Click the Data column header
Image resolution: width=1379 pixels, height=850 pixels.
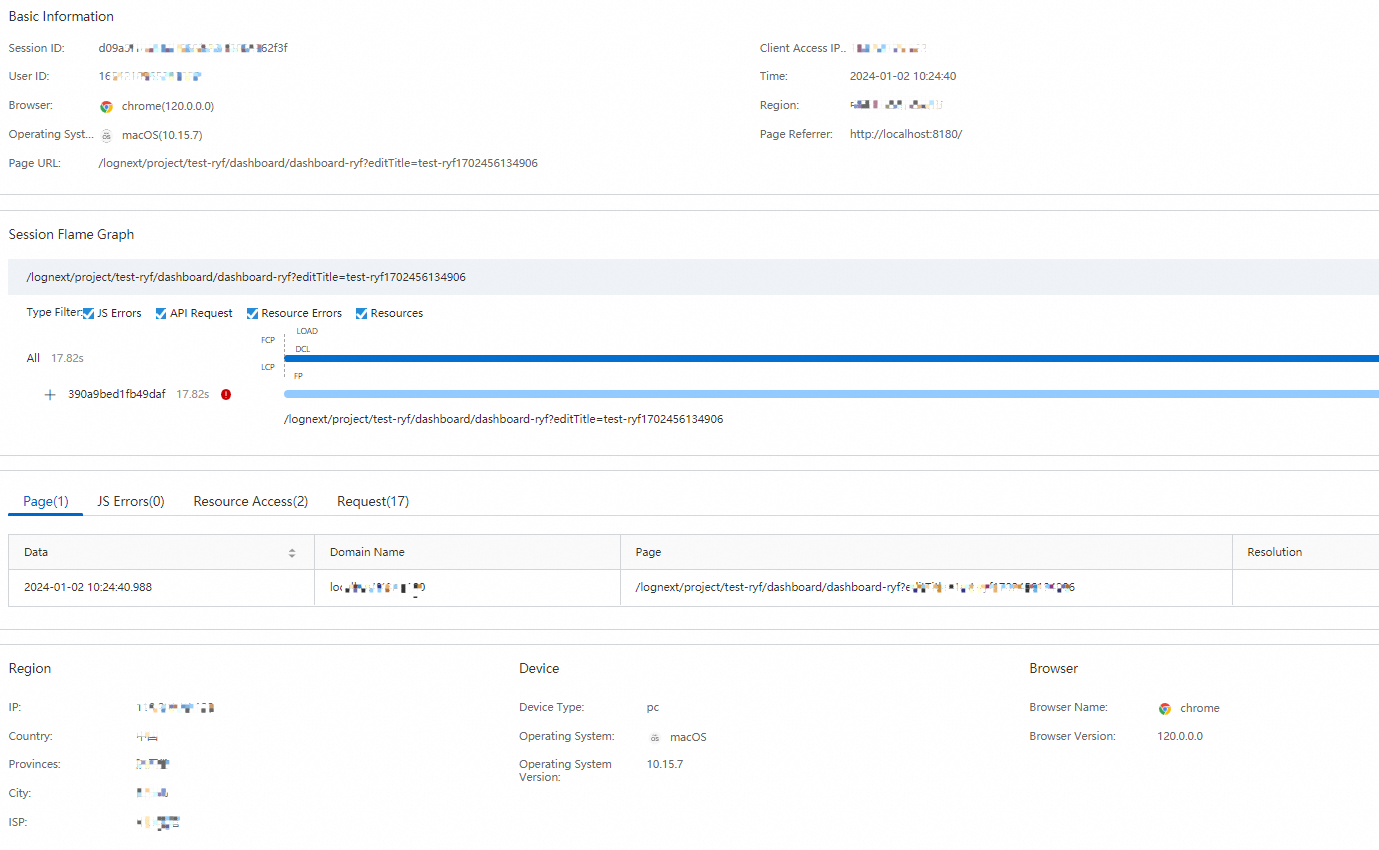[x=161, y=553]
